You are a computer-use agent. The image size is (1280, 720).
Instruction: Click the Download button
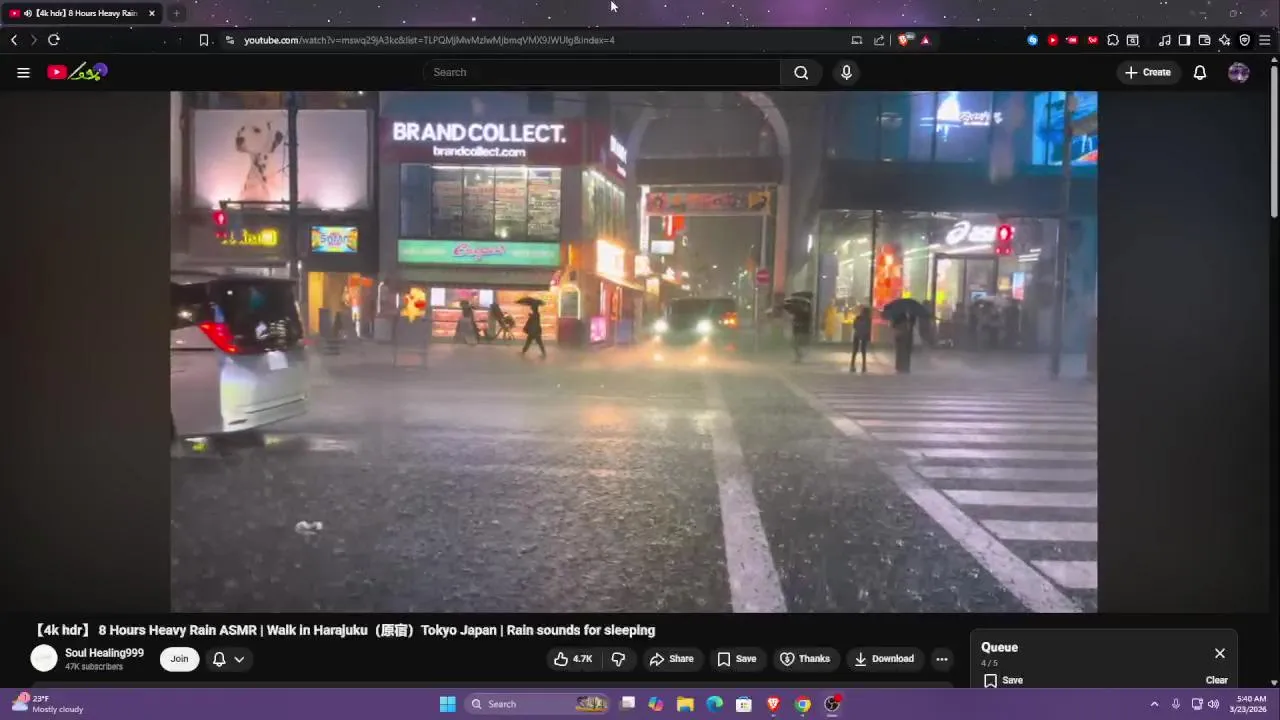pos(884,658)
